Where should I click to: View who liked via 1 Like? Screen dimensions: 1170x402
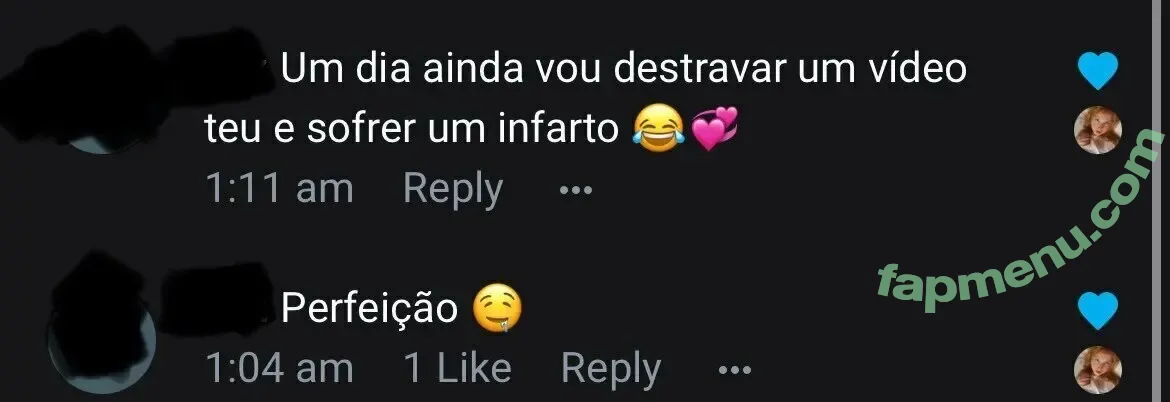pos(457,368)
